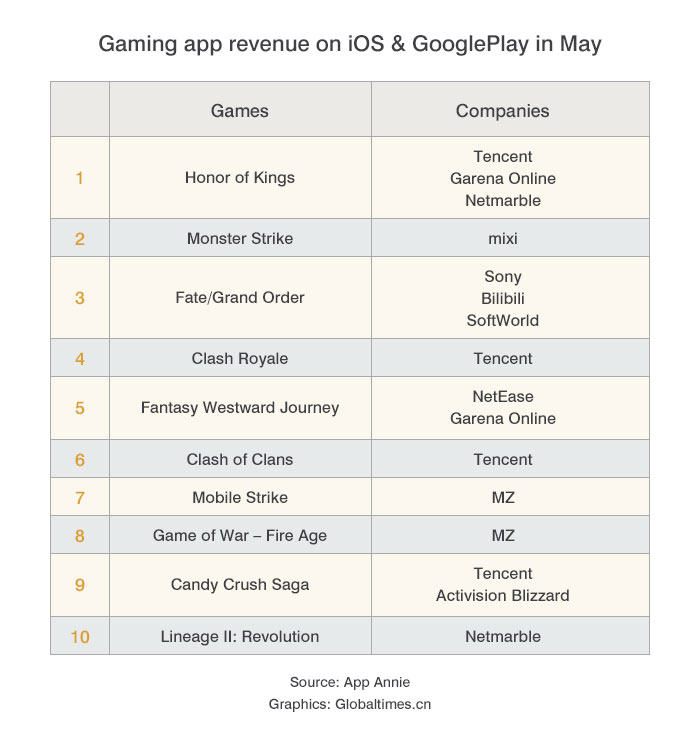Click the Globaltimes.cn graphics credit
This screenshot has width=700, height=730.
click(350, 704)
